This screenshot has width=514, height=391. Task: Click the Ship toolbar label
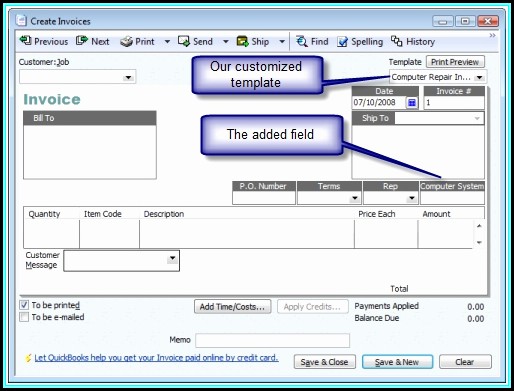click(x=260, y=42)
